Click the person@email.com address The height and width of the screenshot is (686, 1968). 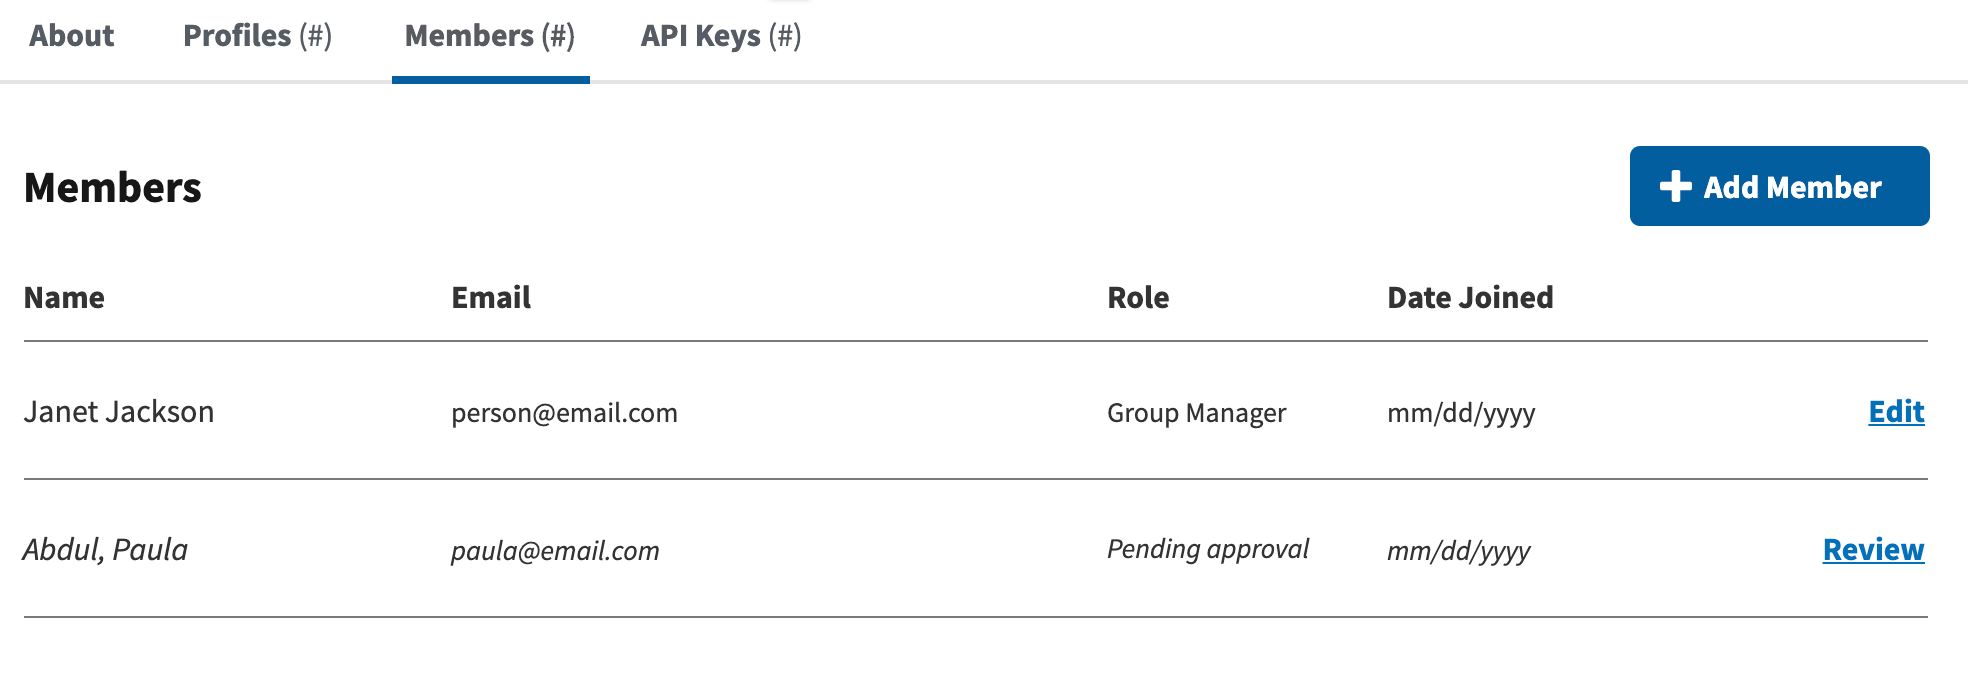[x=564, y=413]
